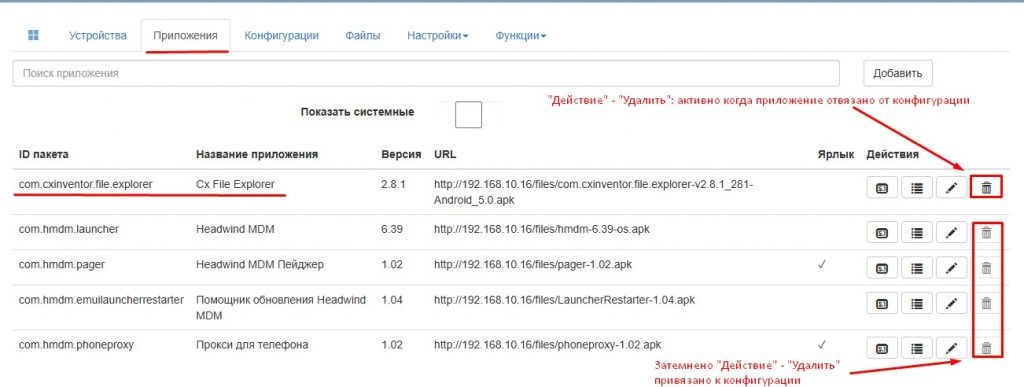Focus the Поиск приложения search field
Screen dimensions: 1024x387
(426, 73)
